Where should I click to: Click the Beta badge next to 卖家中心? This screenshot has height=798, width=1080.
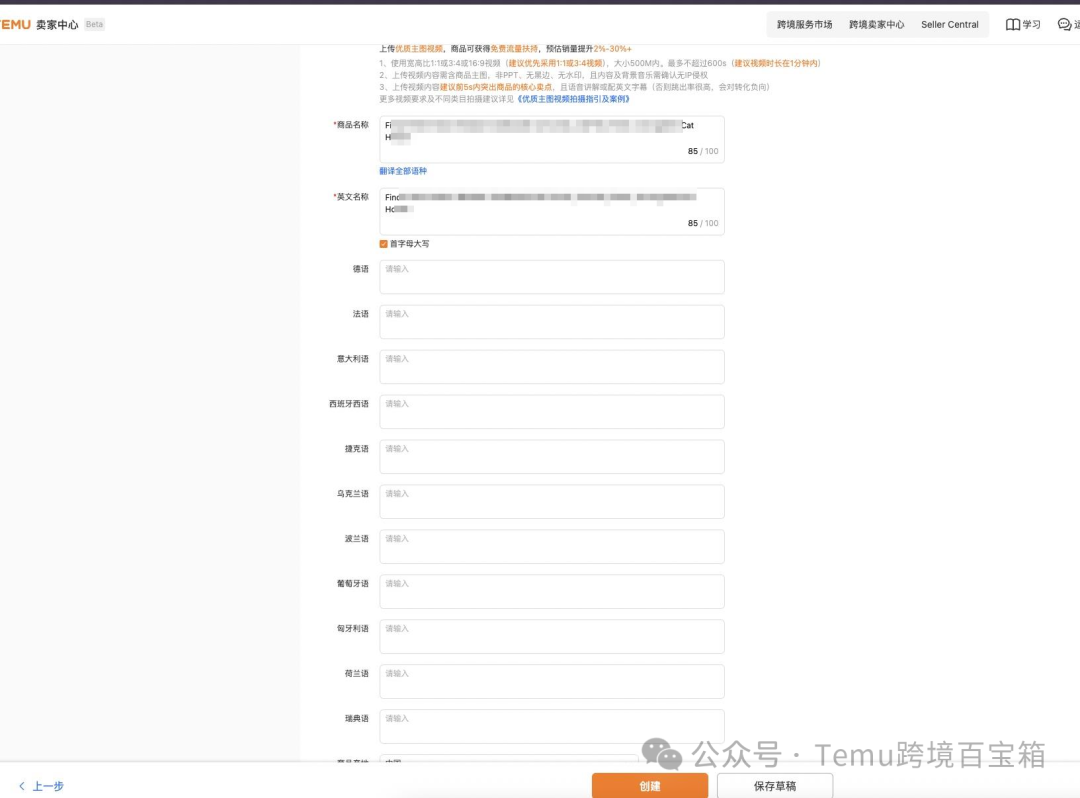click(94, 25)
